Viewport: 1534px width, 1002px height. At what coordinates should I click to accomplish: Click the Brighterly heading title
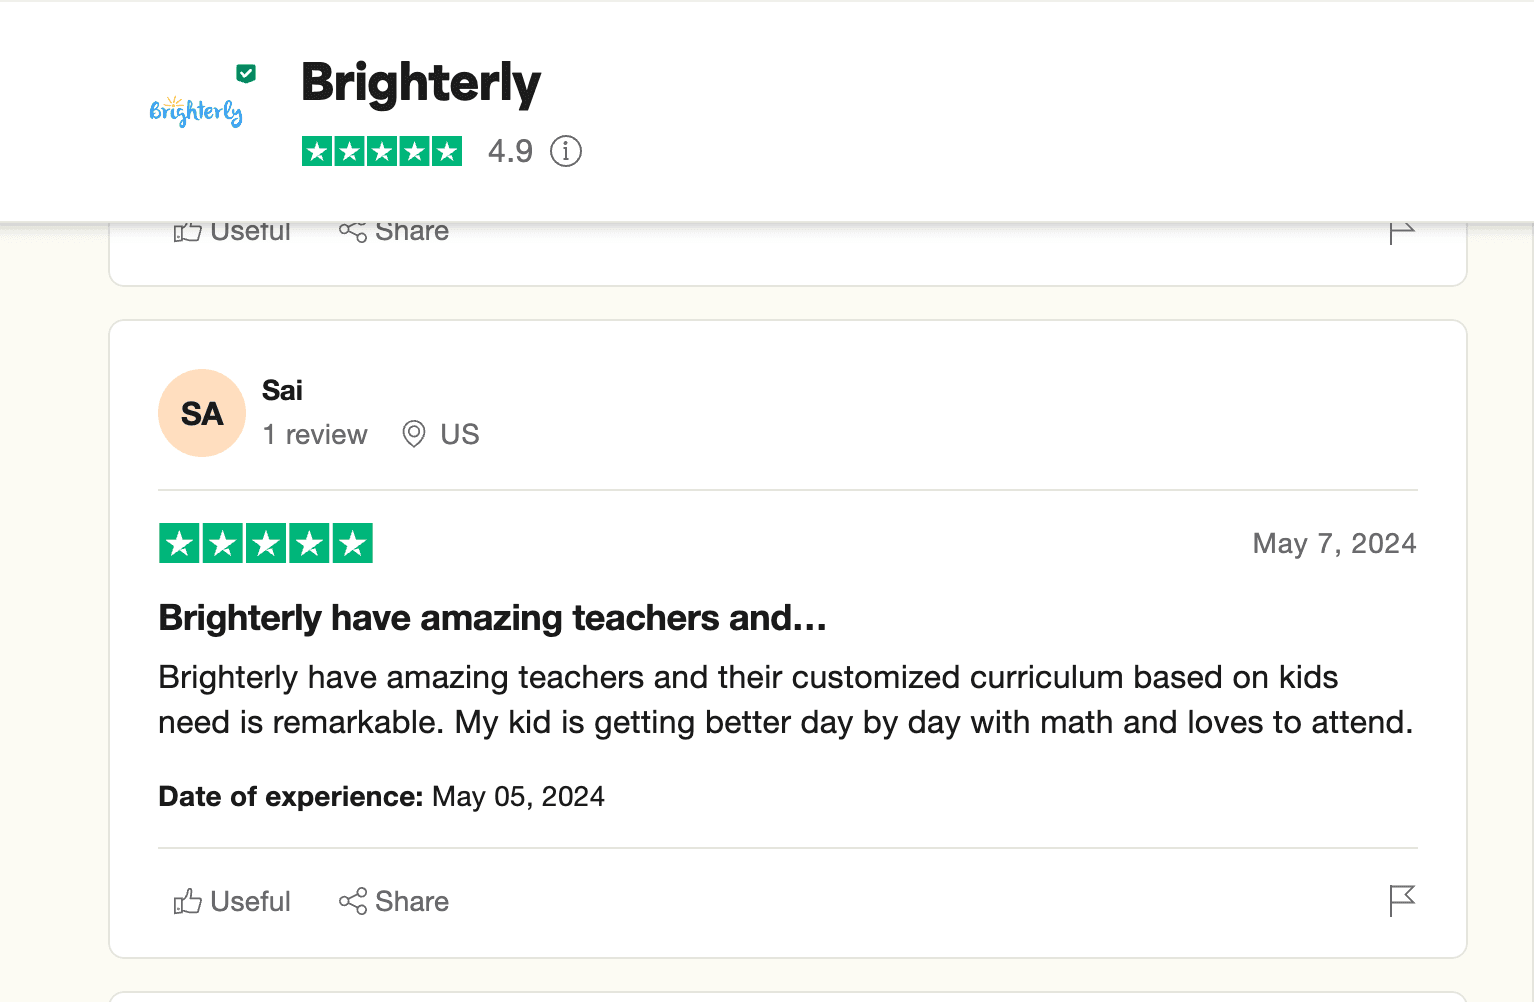point(420,82)
